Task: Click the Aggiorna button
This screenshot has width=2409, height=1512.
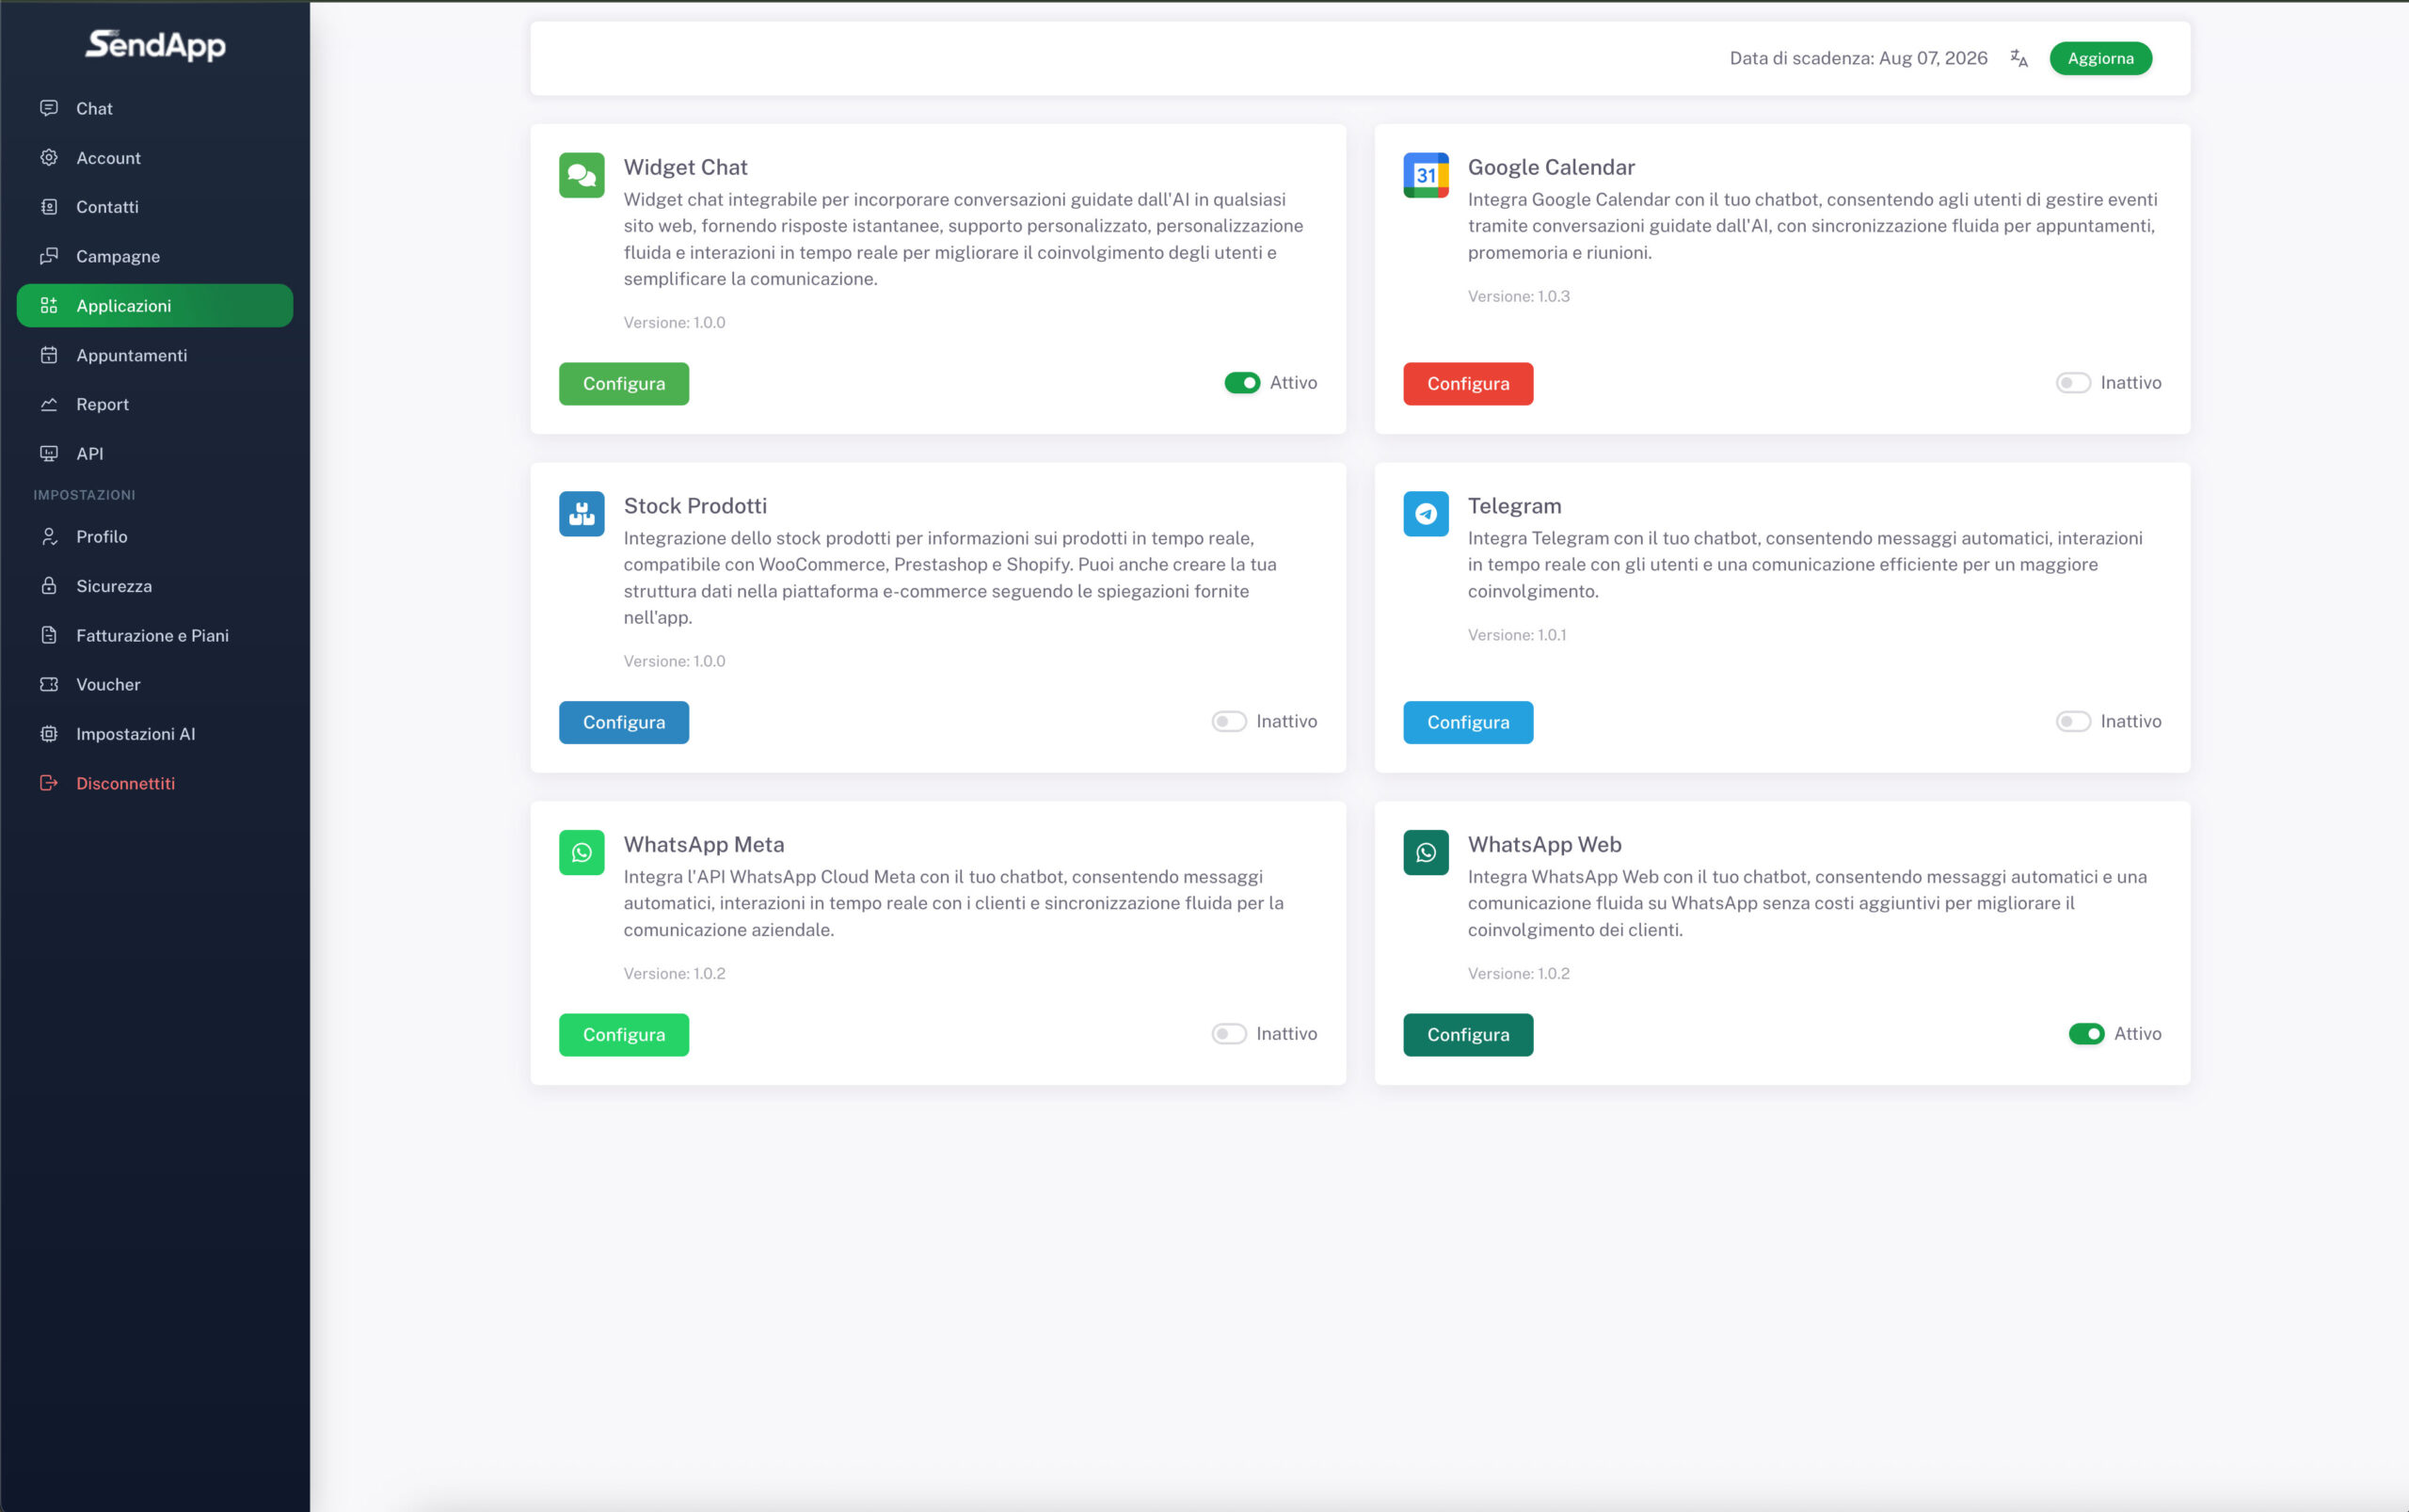Action: coord(2100,58)
